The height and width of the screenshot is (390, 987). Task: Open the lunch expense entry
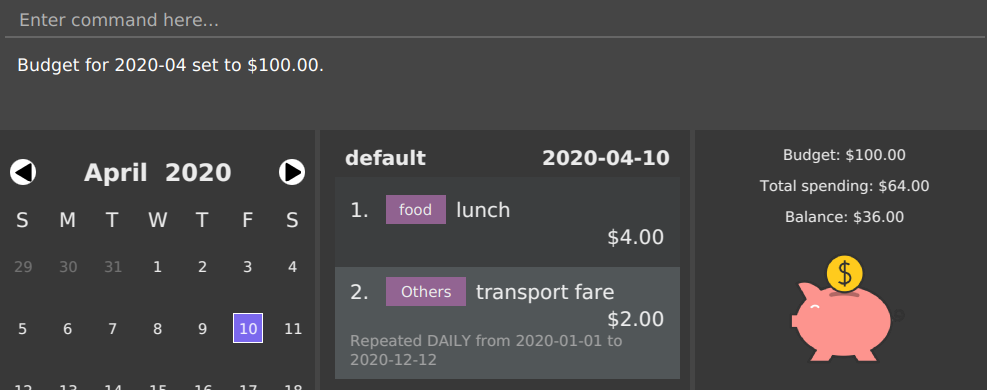click(507, 222)
